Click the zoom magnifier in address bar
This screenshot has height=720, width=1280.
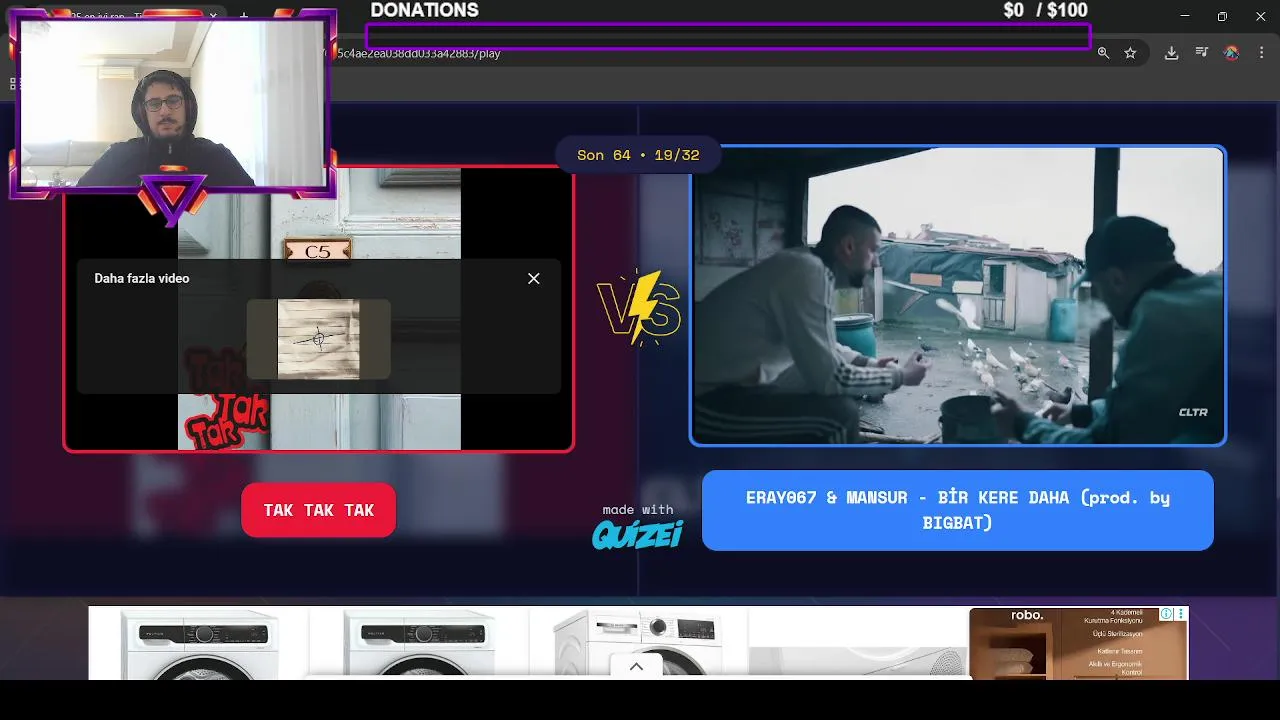1103,53
